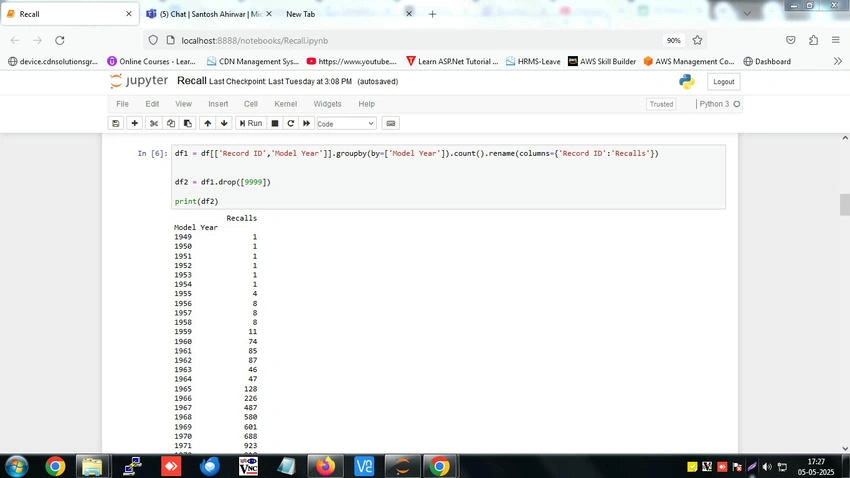Open the Online Courses bookmark

151,62
